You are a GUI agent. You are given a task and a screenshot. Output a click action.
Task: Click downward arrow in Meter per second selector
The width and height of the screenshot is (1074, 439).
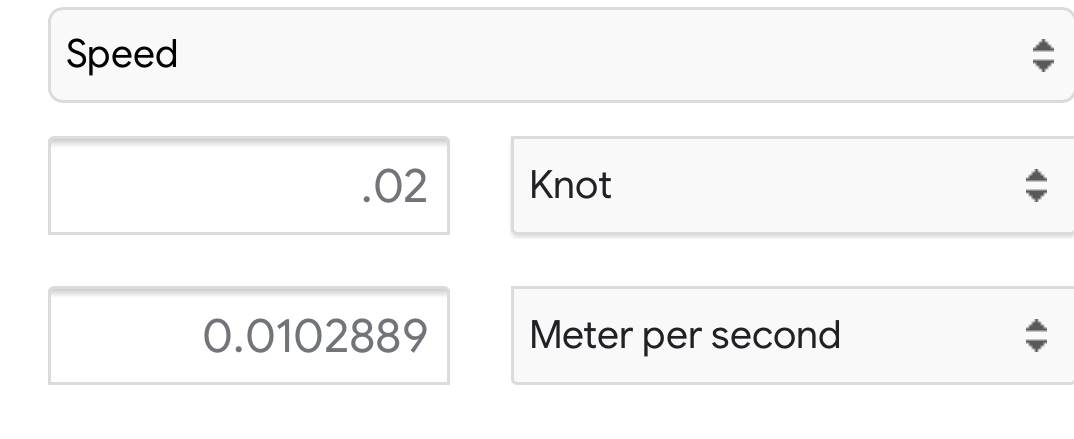click(x=1037, y=345)
